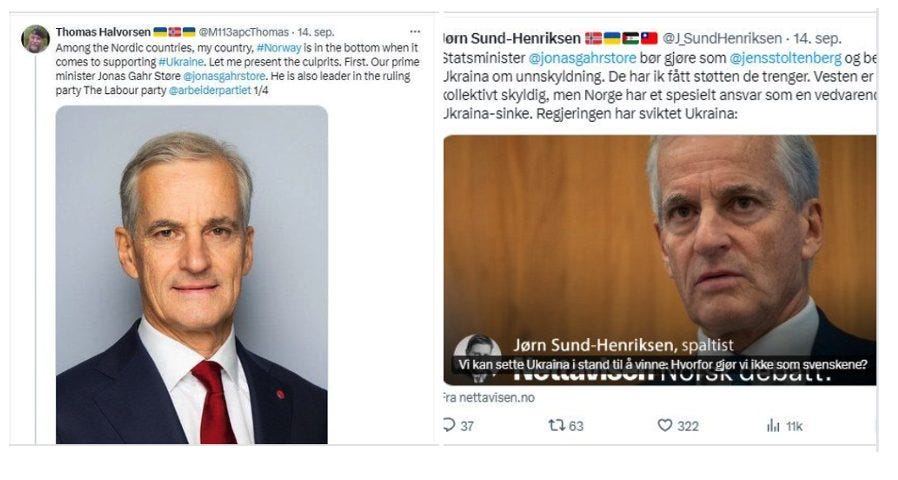Open the @arbeiderpartiet mention
The width and height of the screenshot is (898, 480).
click(210, 91)
